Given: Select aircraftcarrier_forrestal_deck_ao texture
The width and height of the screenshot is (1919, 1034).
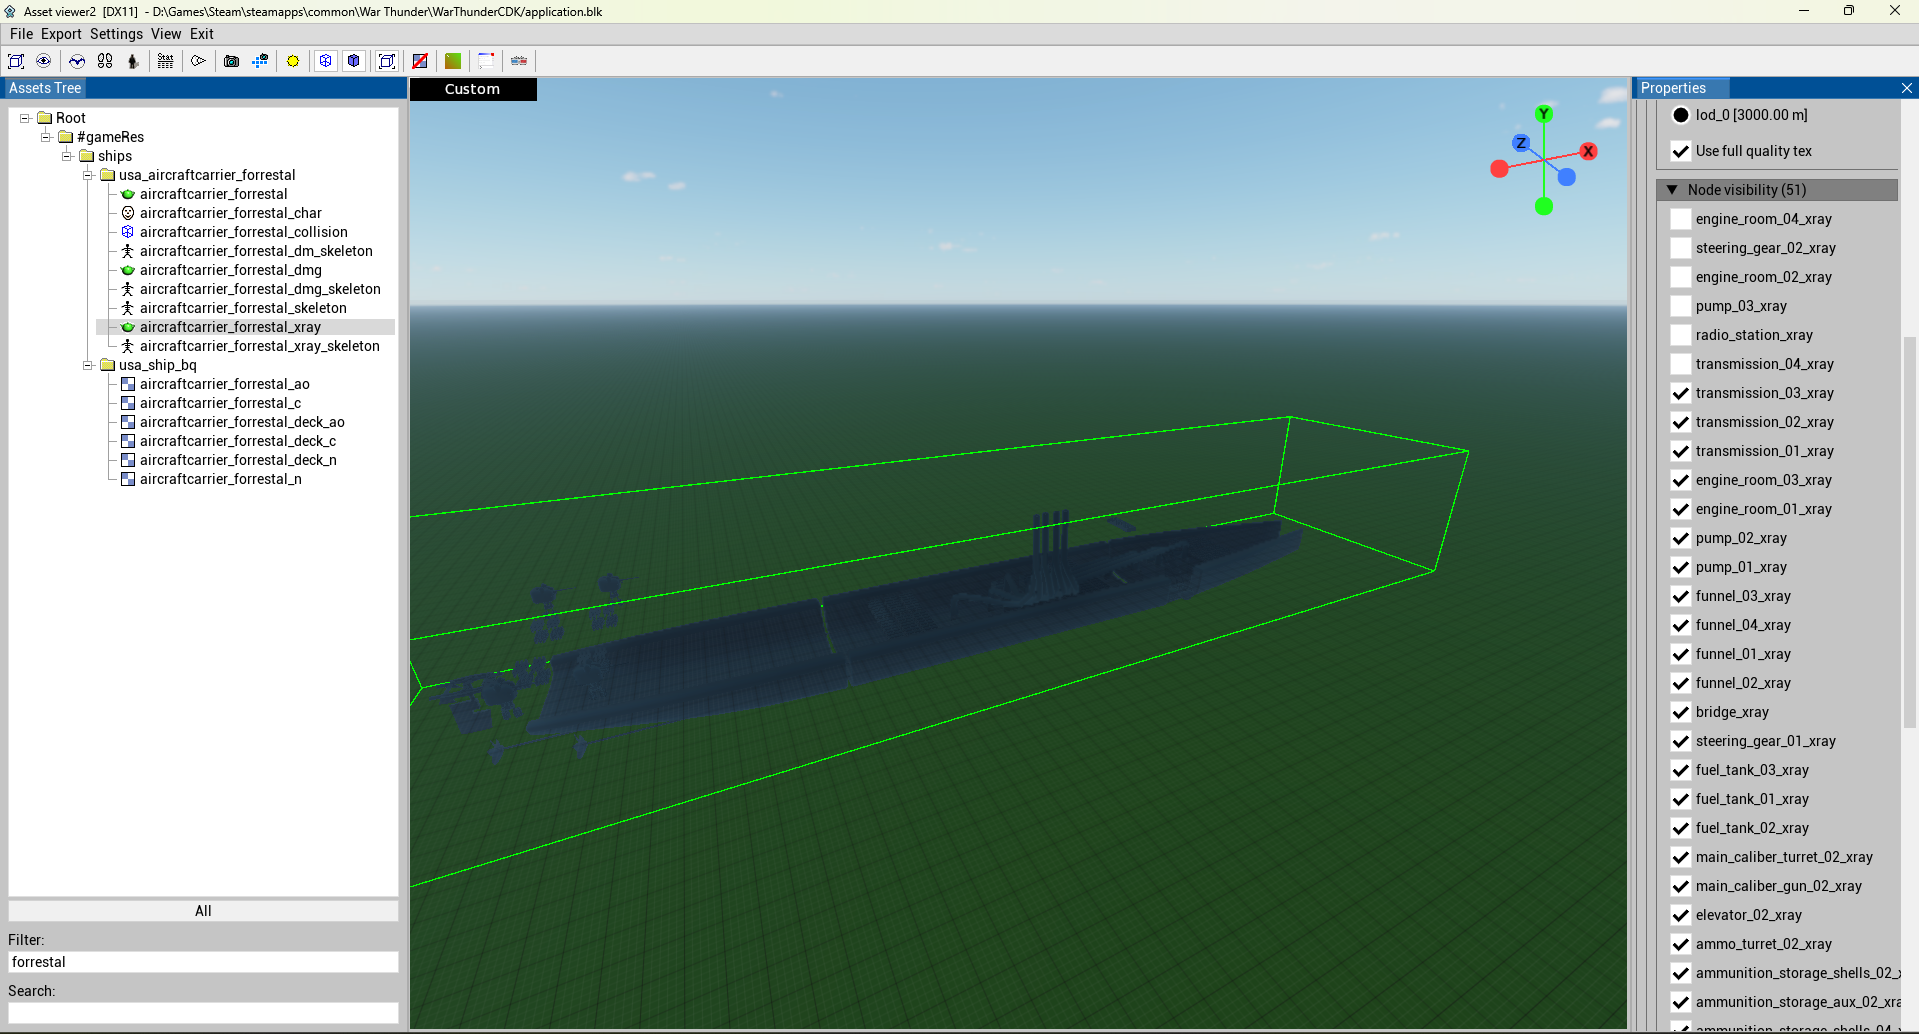Looking at the screenshot, I should (x=242, y=422).
